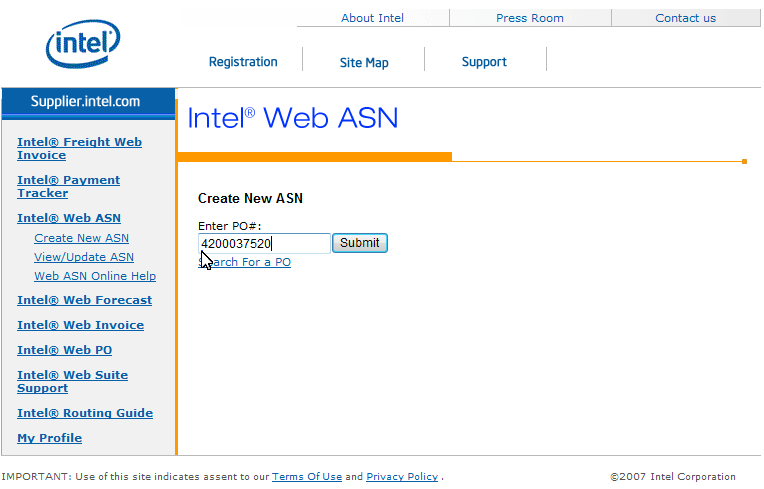The height and width of the screenshot is (489, 764).
Task: Open Intel Web Suite Support link
Action: (x=73, y=381)
